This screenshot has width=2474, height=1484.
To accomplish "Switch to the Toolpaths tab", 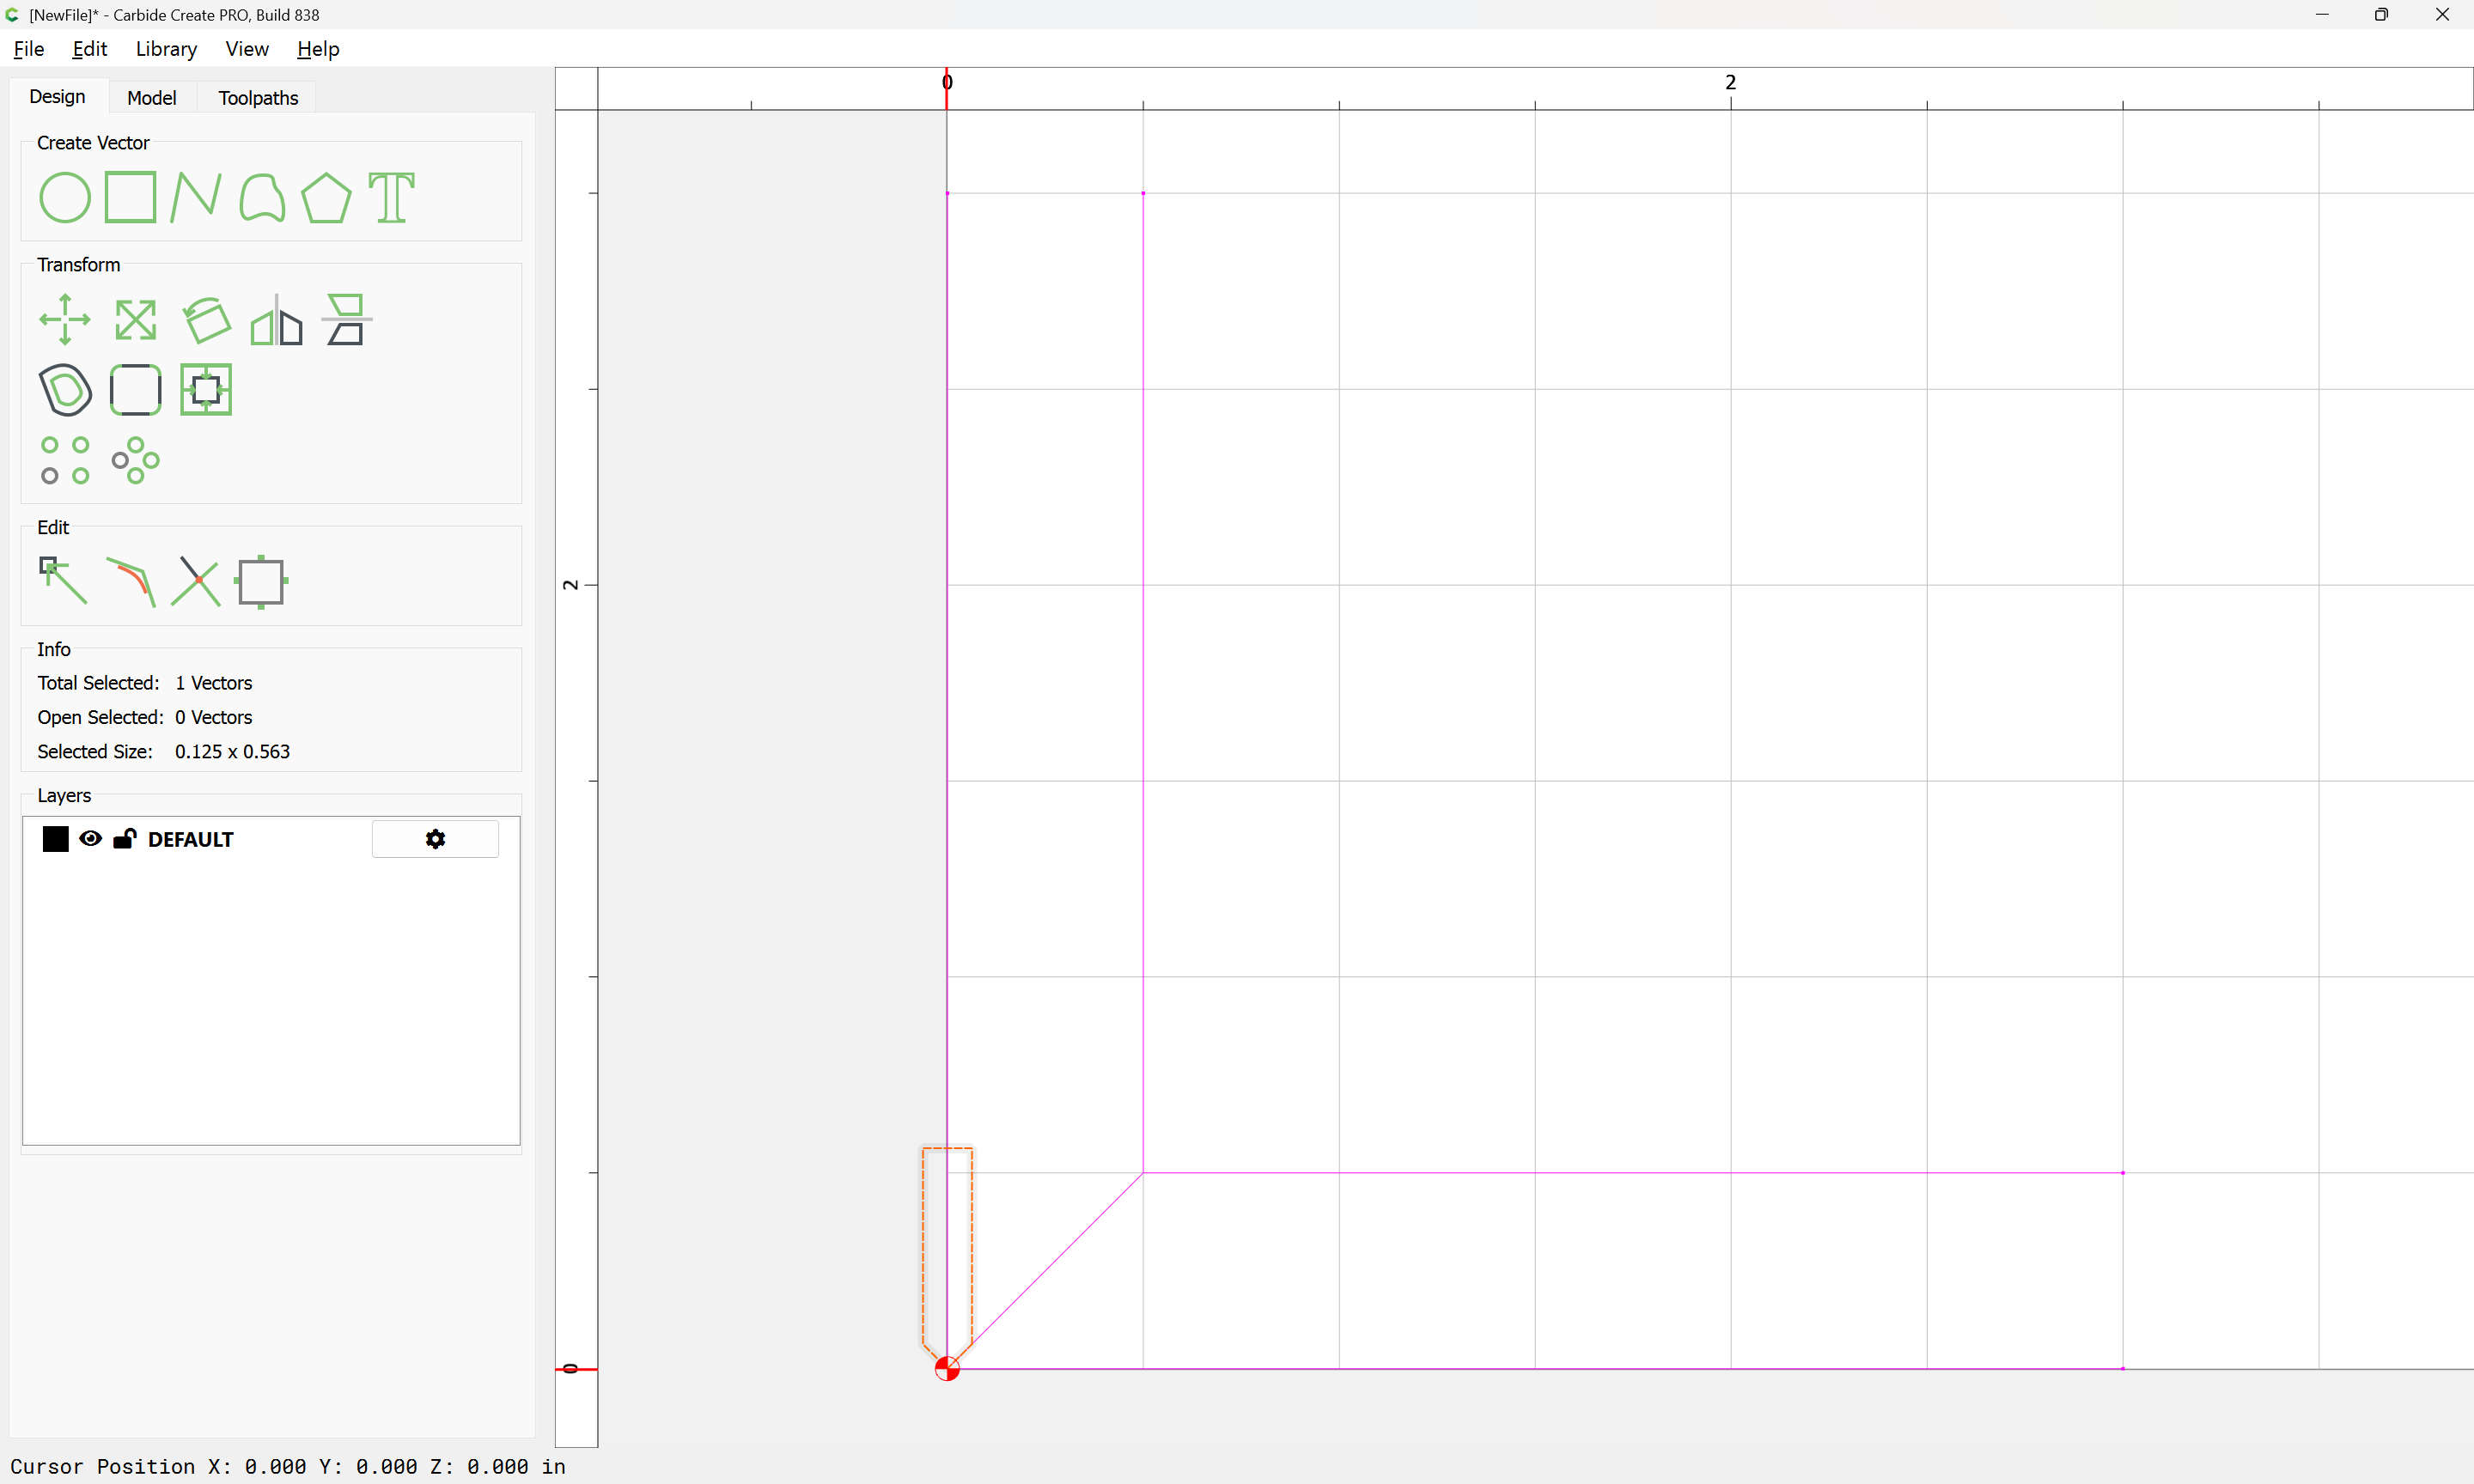I will (258, 98).
